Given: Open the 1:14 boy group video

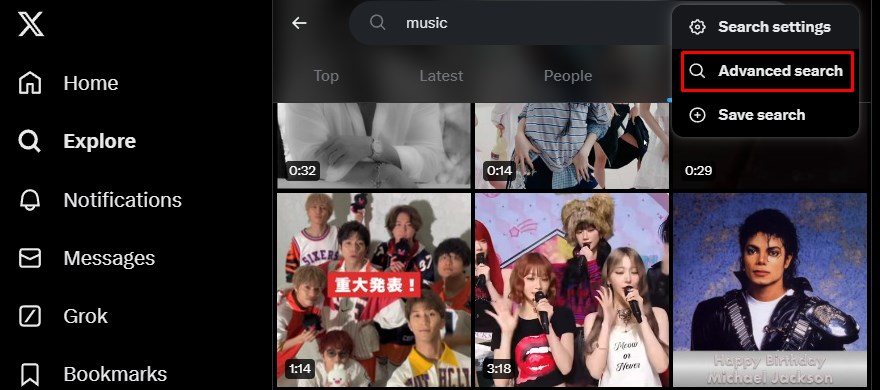Looking at the screenshot, I should [x=374, y=290].
